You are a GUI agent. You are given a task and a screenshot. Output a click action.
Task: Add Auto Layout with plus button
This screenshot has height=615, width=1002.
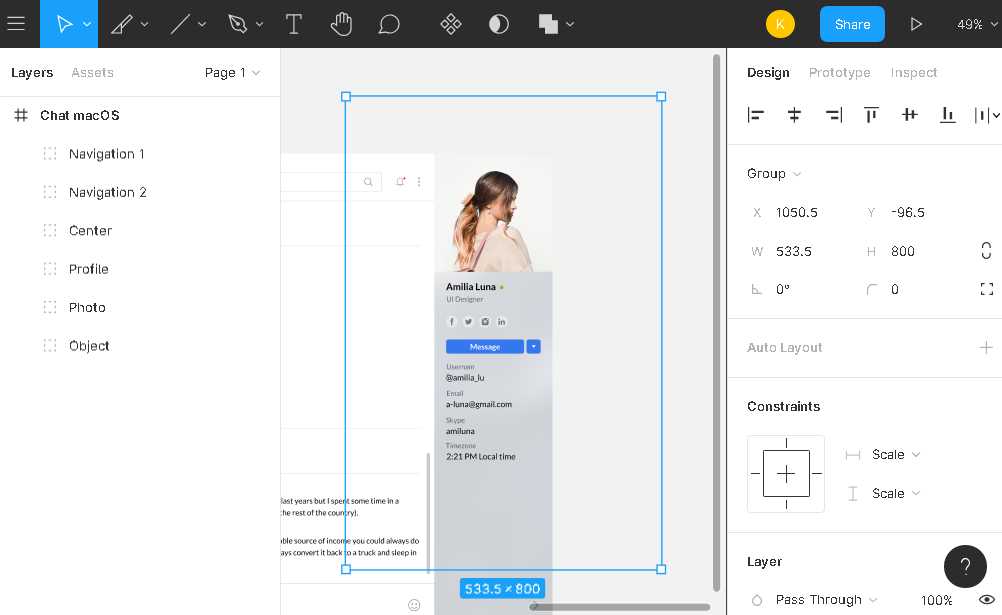pyautogui.click(x=986, y=347)
